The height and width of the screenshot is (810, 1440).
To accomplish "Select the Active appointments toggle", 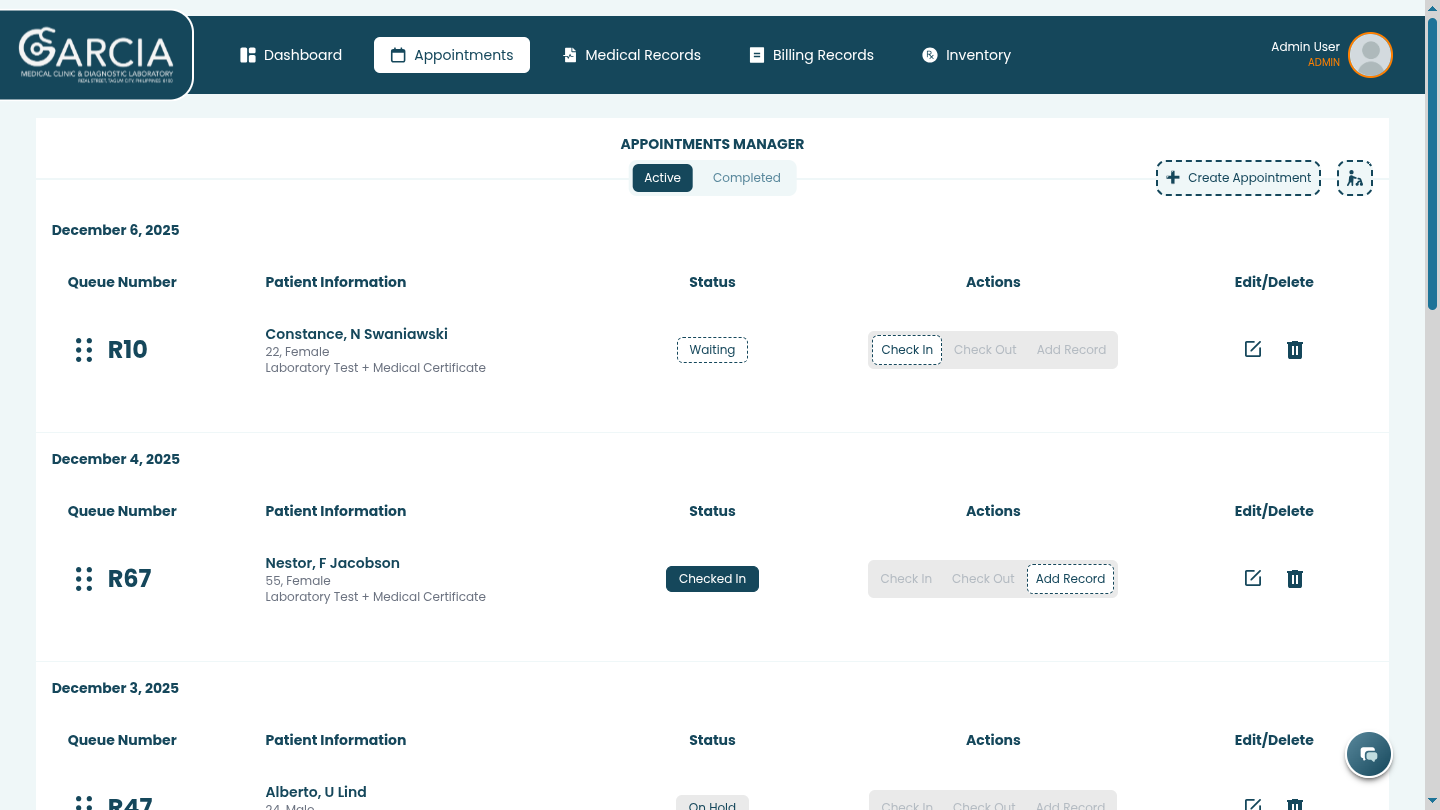I will [662, 178].
